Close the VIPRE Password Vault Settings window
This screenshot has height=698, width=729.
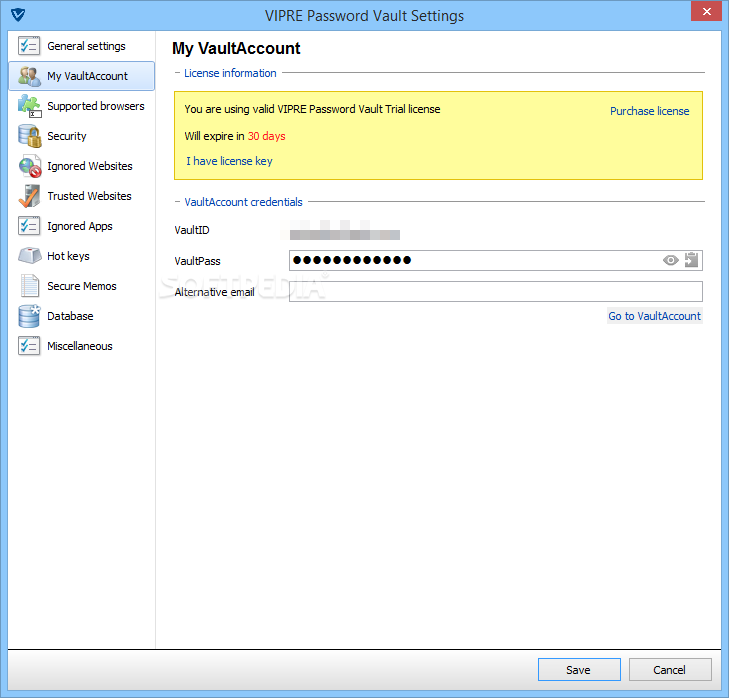(x=706, y=12)
